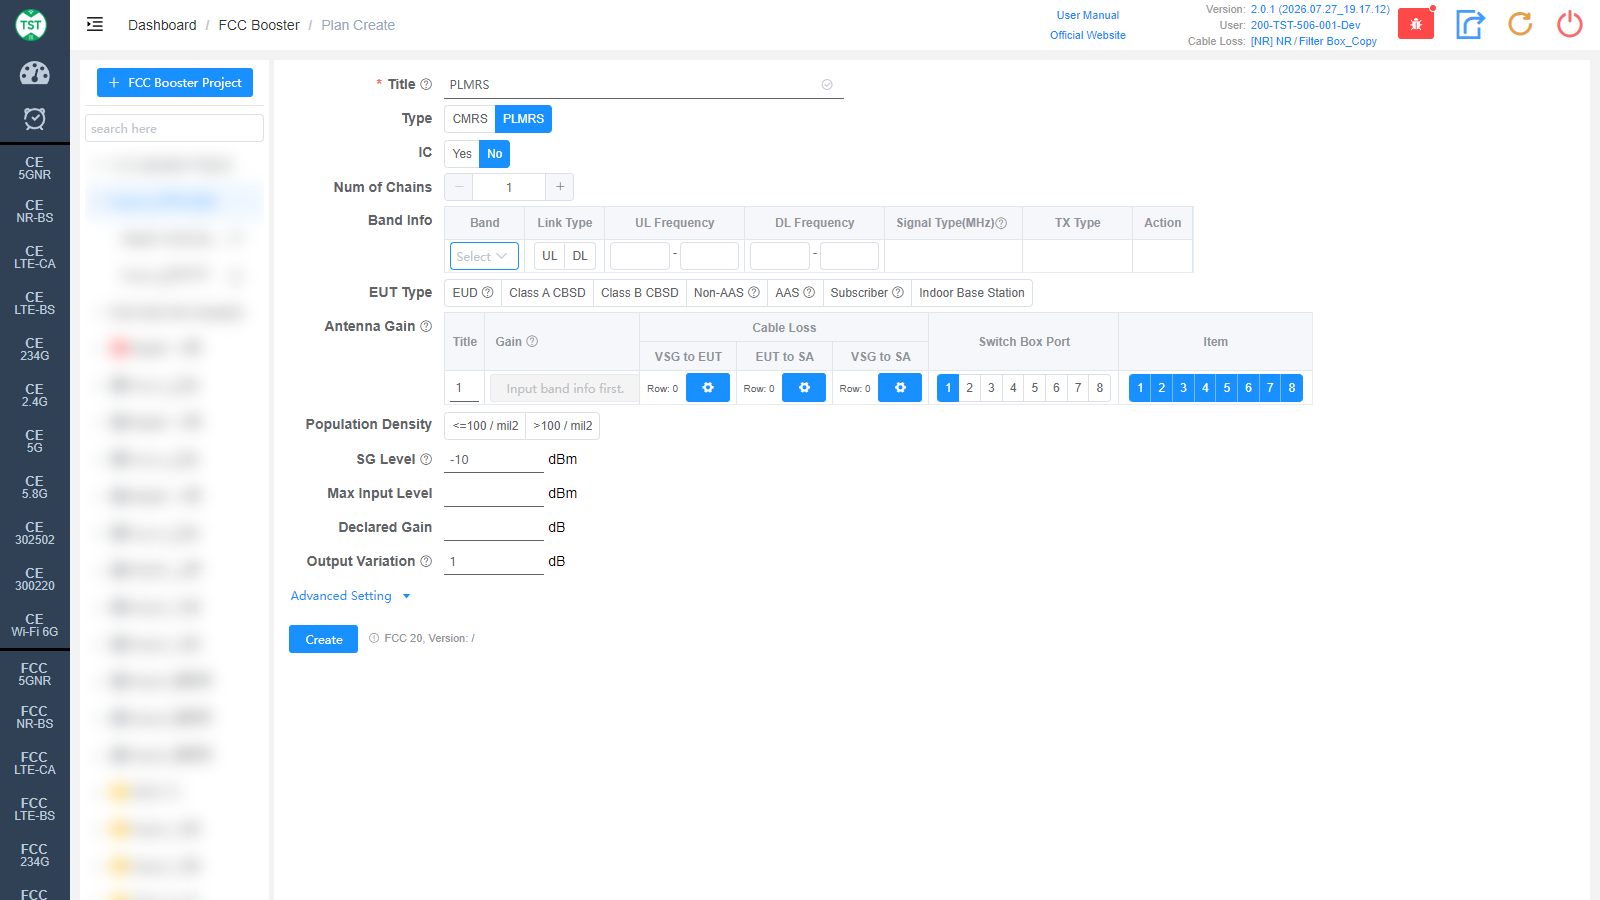Open the User Manual link
This screenshot has height=900, width=1600.
pos(1088,15)
